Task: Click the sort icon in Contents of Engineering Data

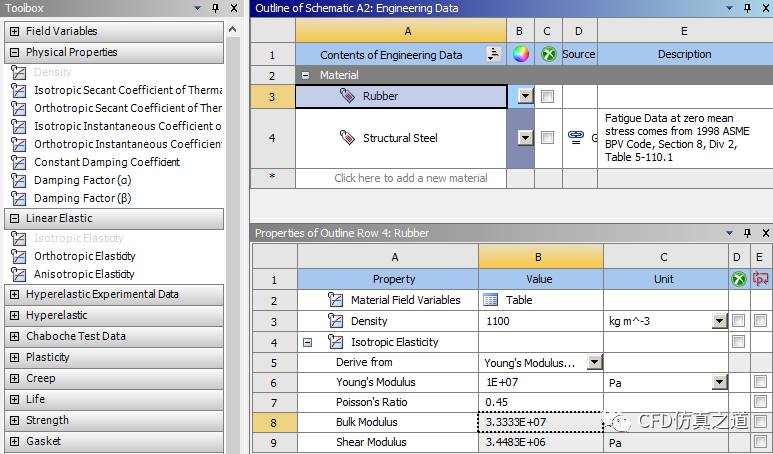Action: (x=493, y=54)
